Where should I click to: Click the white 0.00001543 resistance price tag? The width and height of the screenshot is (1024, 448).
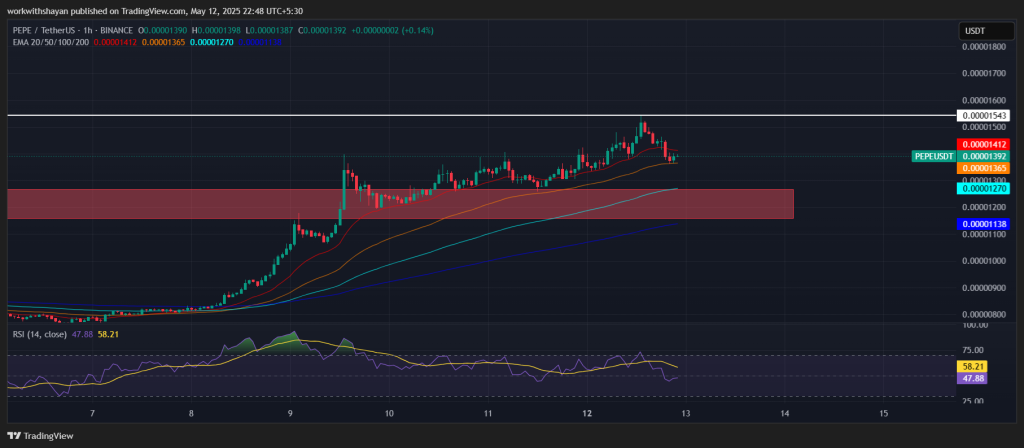coord(984,116)
